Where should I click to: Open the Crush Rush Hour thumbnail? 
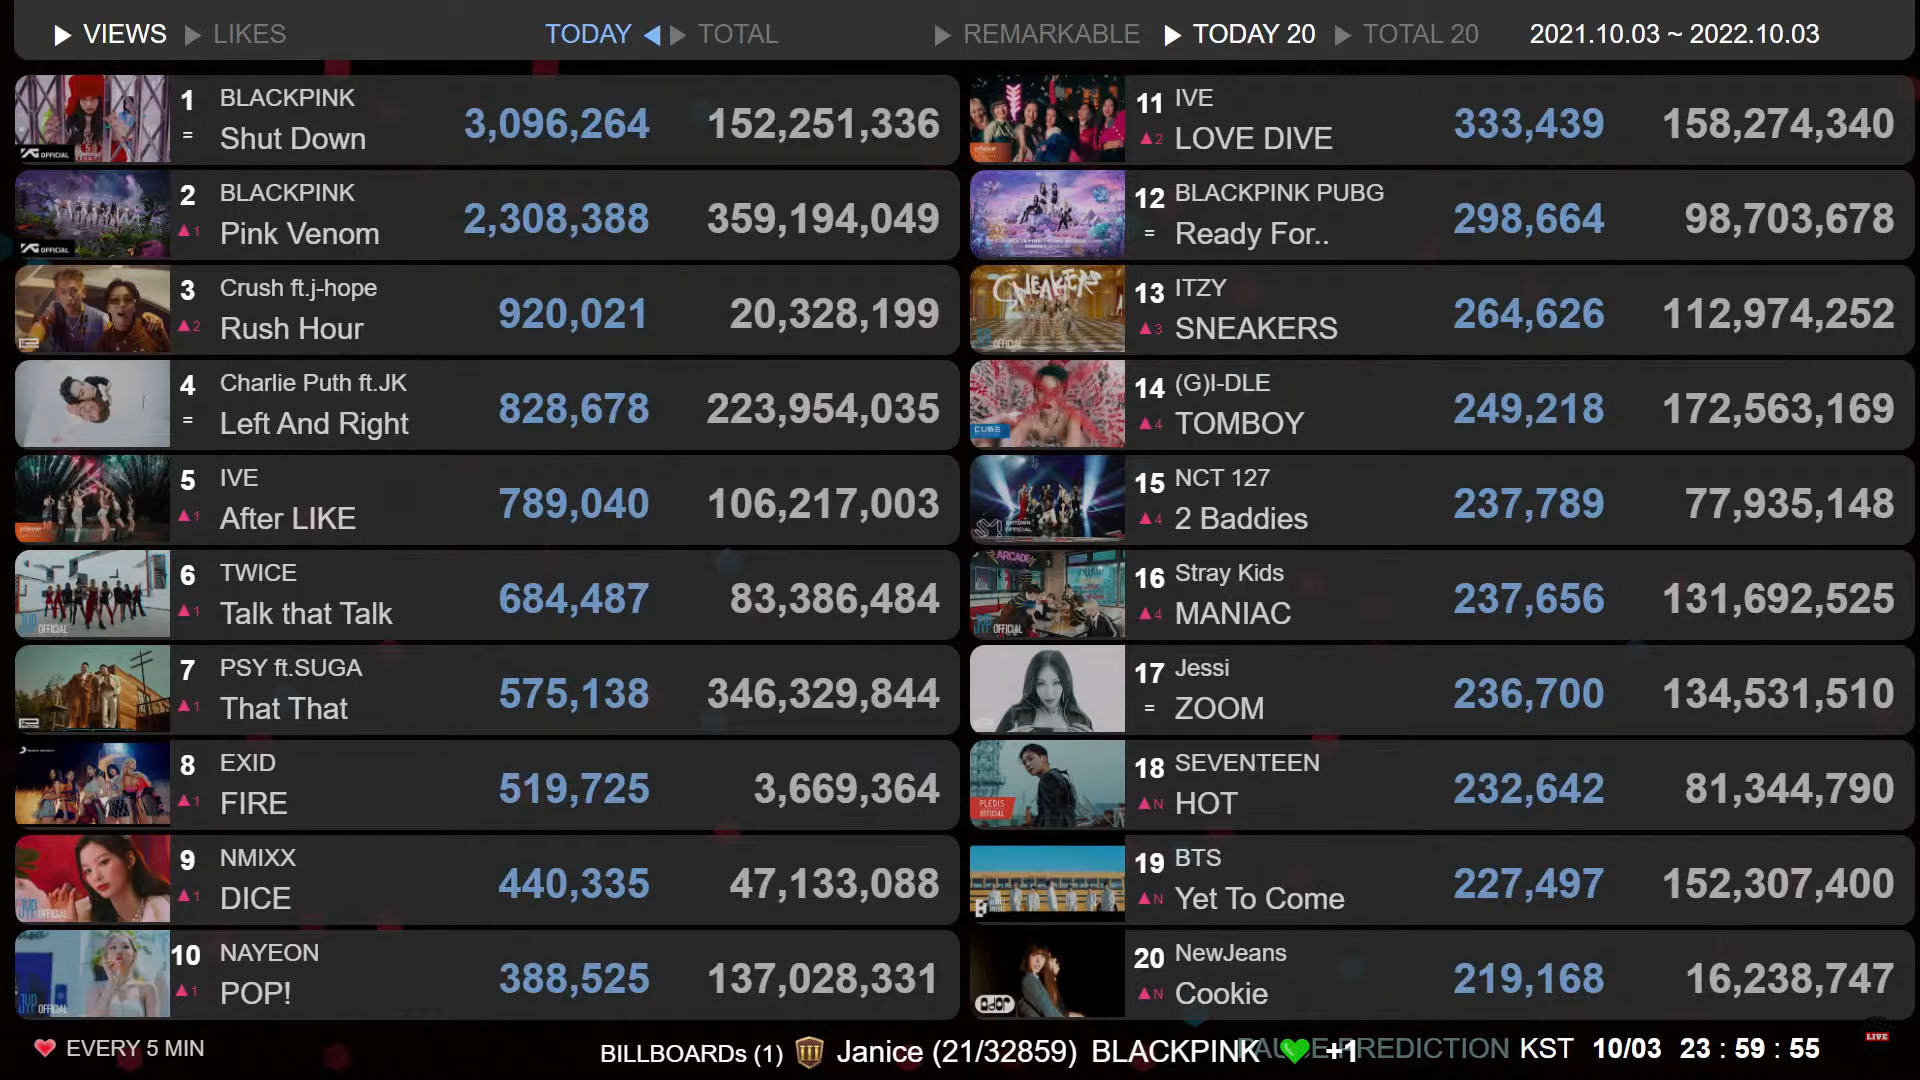[92, 309]
